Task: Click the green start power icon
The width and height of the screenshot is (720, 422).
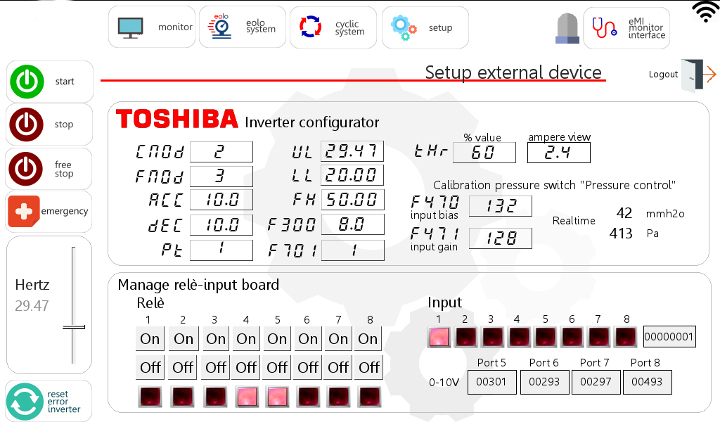Action: point(27,82)
